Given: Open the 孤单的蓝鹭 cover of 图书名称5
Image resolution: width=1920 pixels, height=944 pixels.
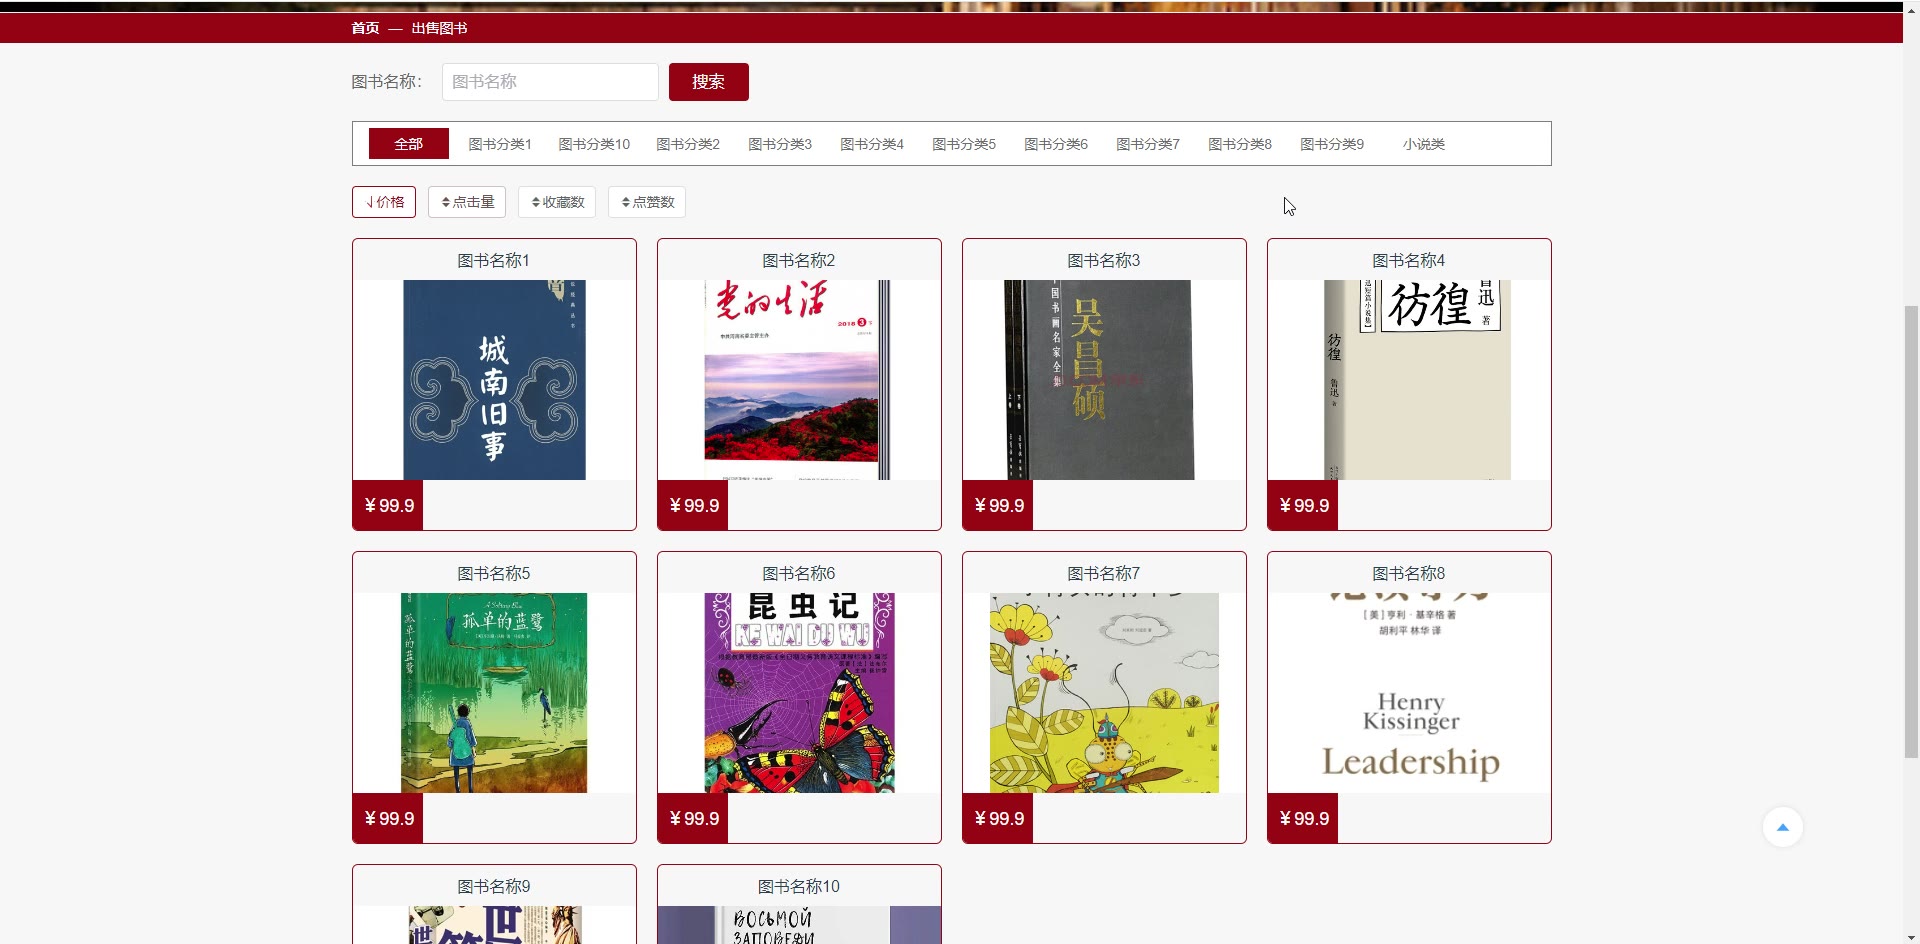Looking at the screenshot, I should tap(494, 693).
